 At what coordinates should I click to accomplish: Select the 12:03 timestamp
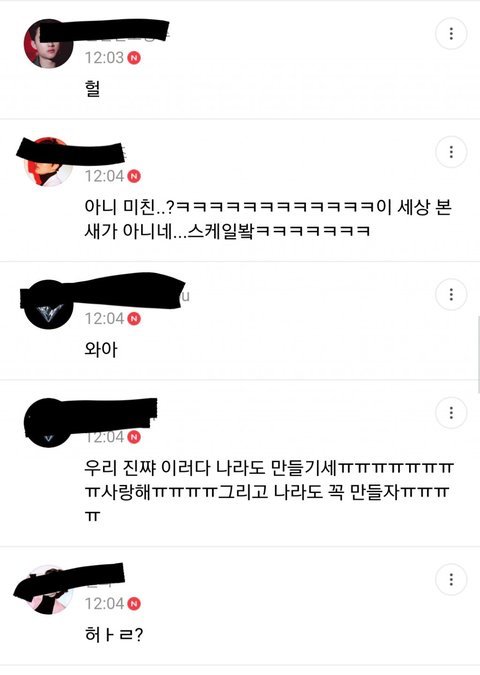104,58
